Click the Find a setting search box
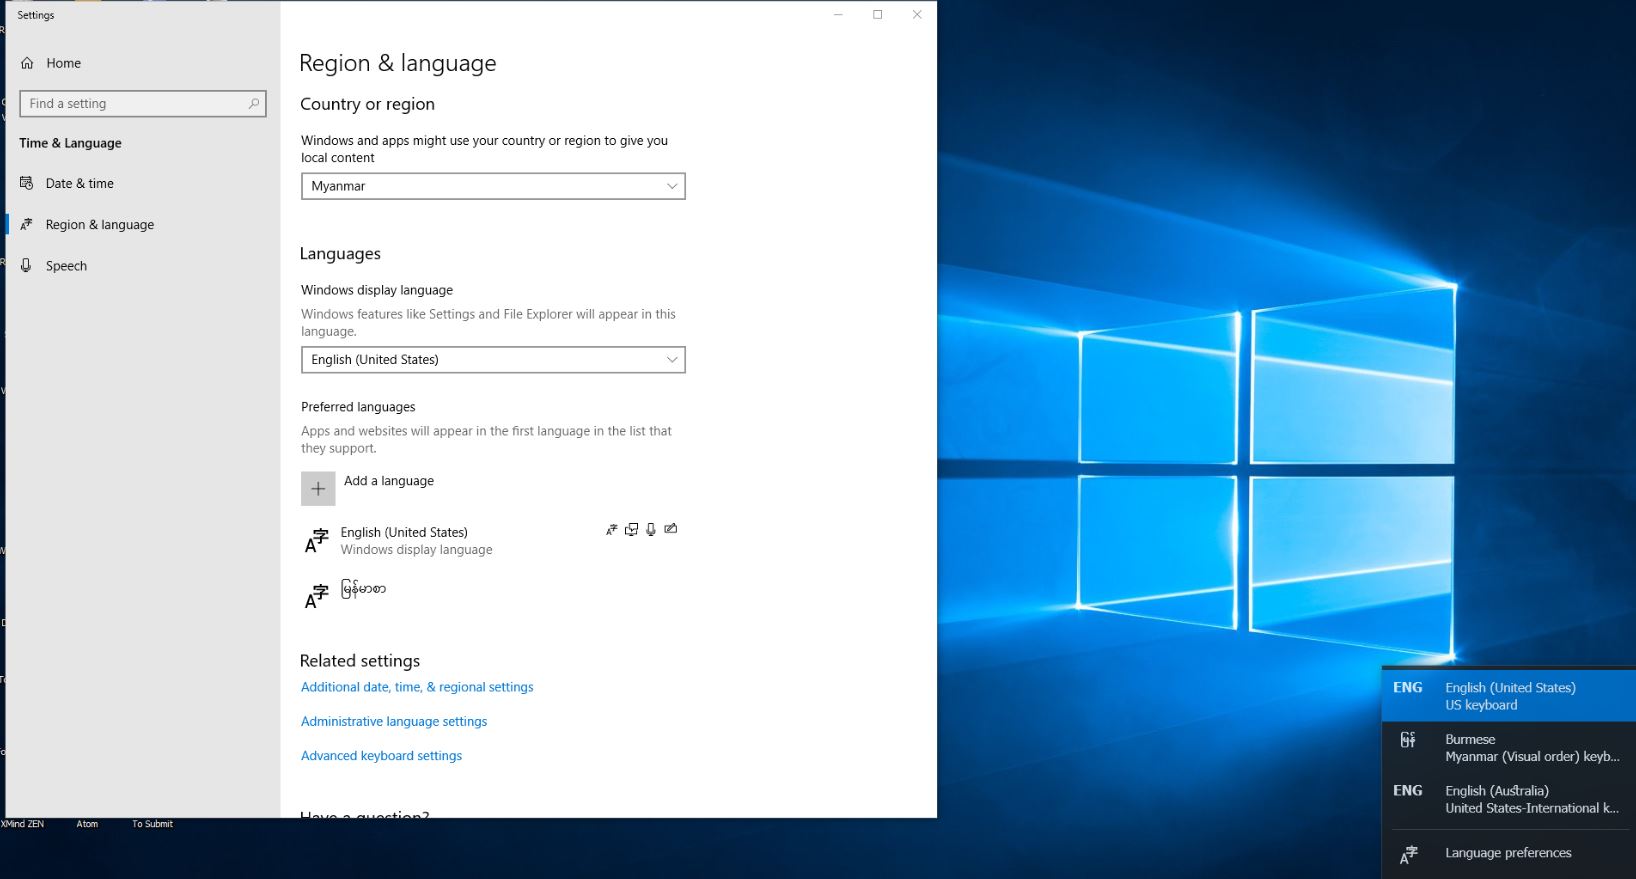This screenshot has height=879, width=1636. (x=143, y=103)
